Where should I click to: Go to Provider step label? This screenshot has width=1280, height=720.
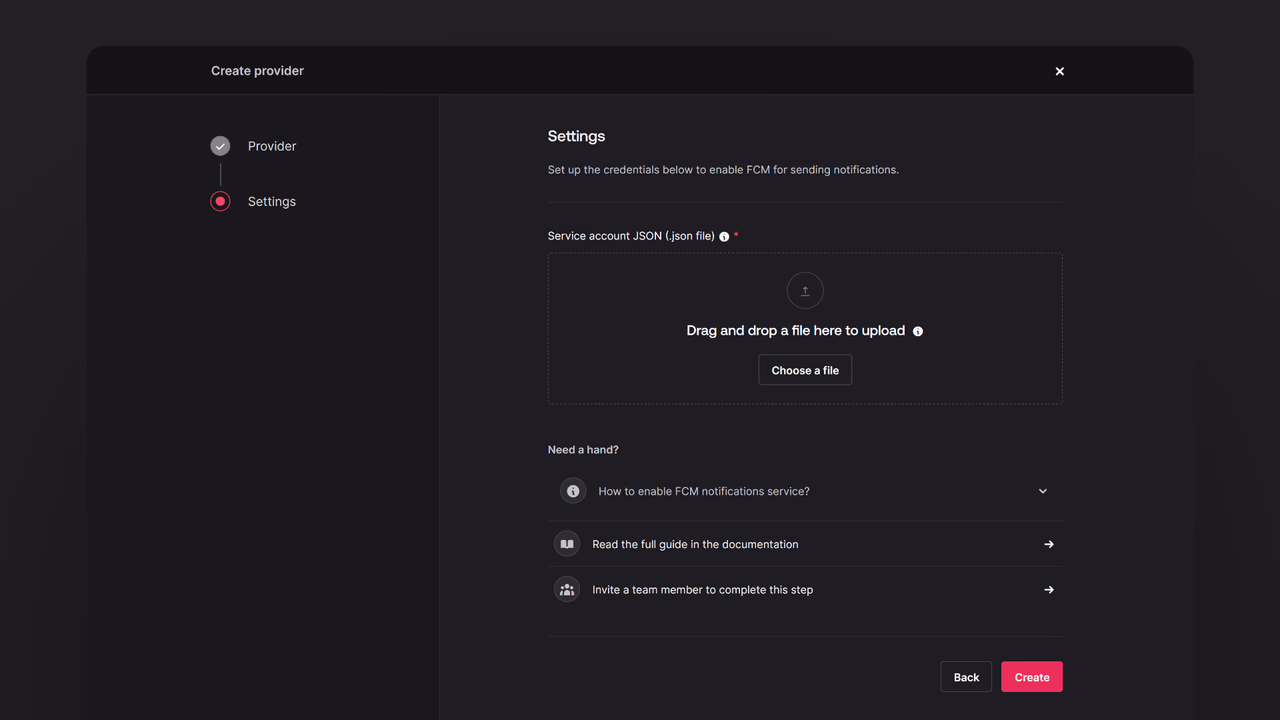coord(272,146)
